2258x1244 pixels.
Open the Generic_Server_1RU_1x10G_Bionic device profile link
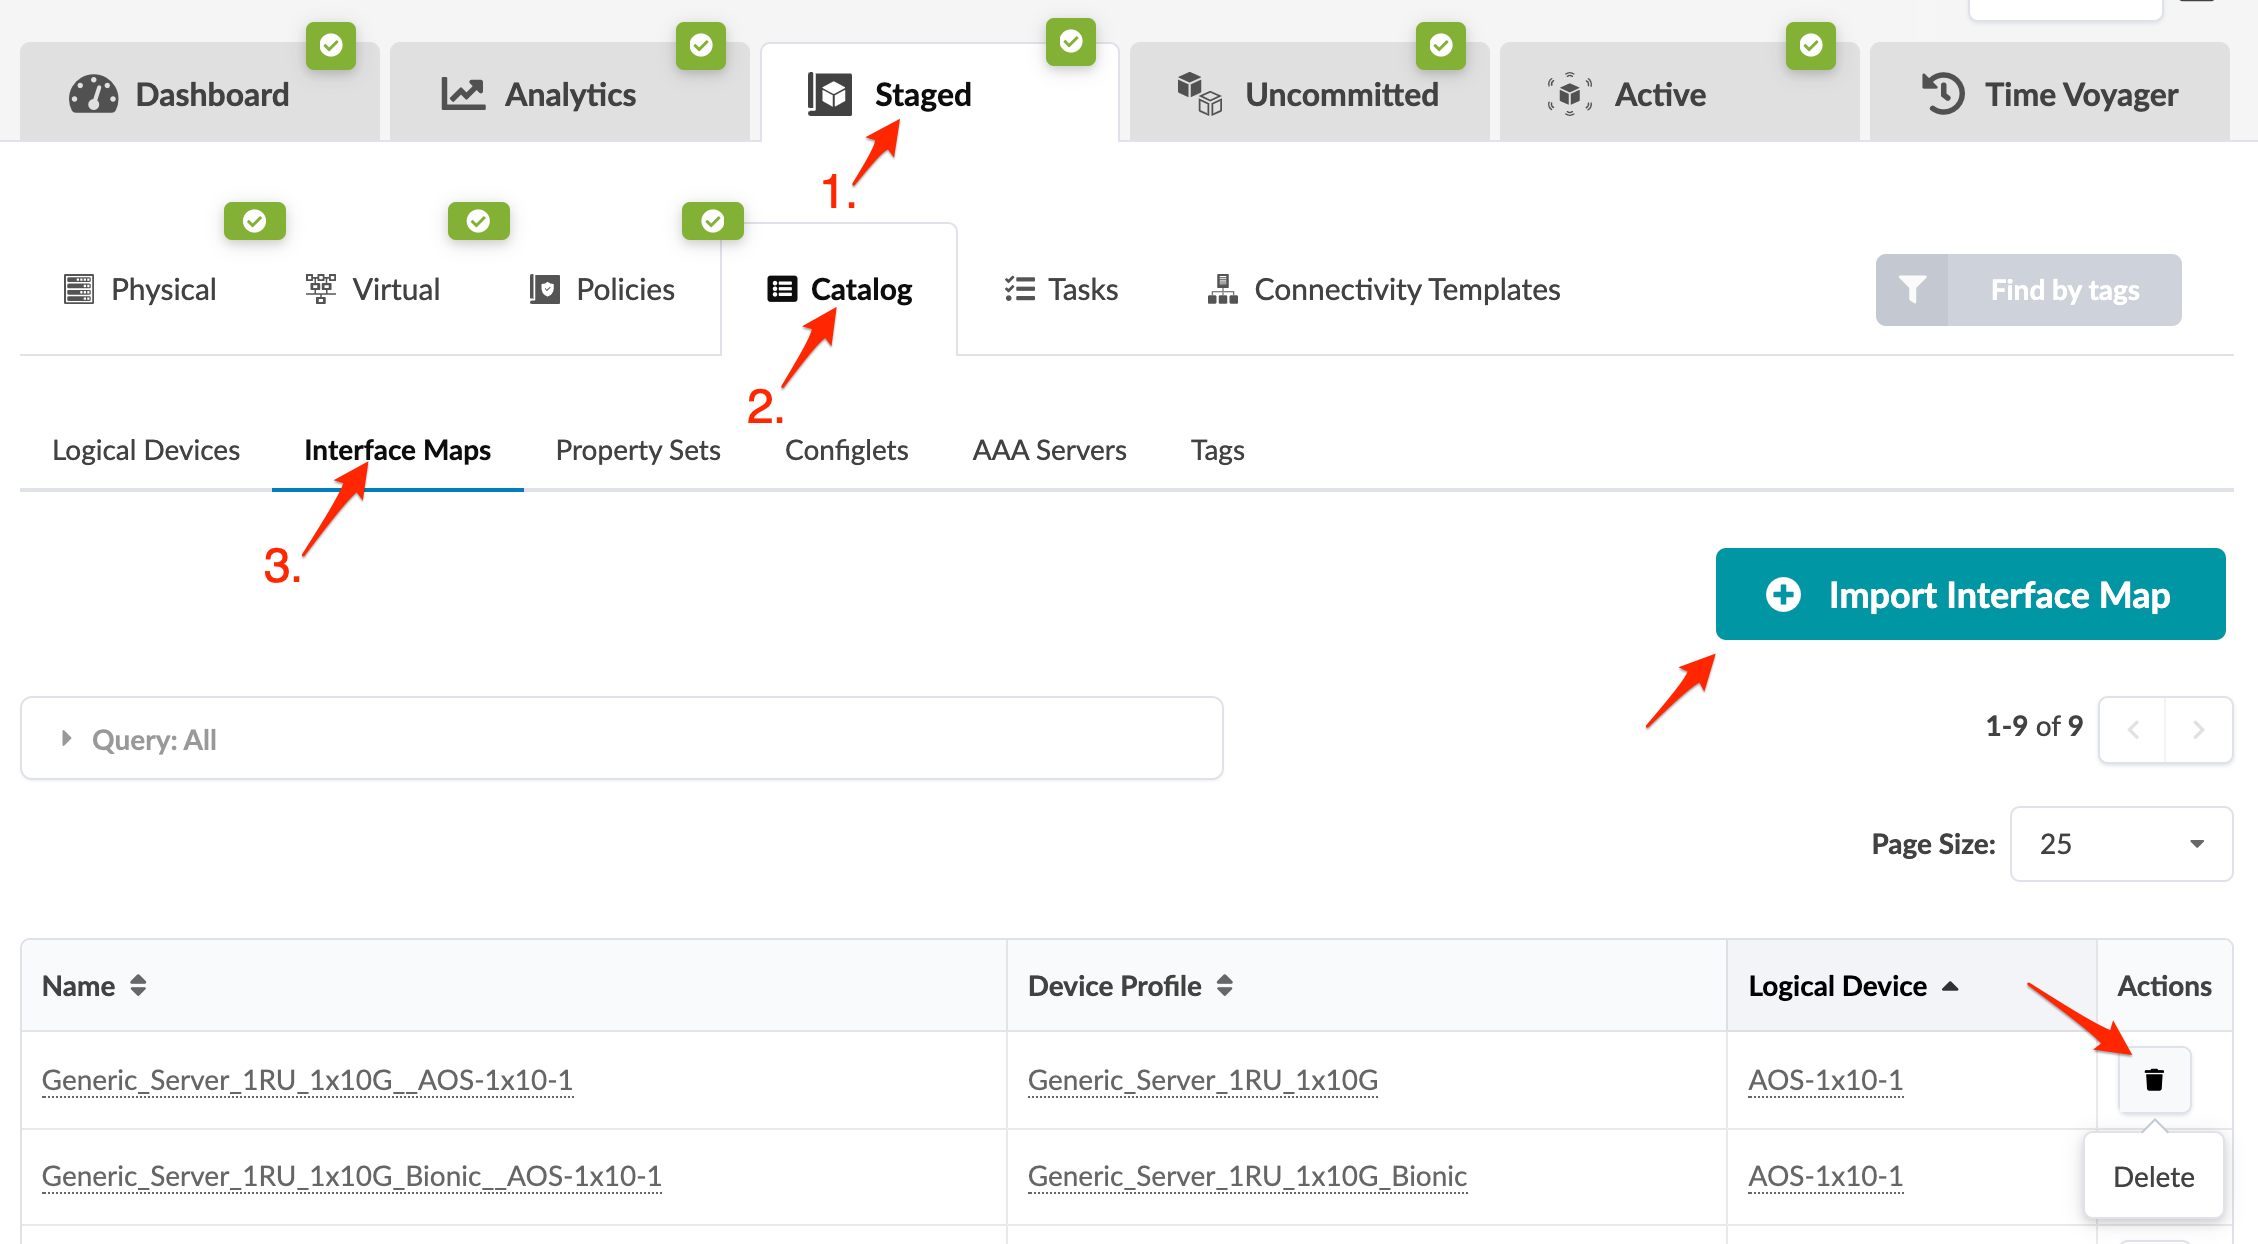tap(1247, 1176)
